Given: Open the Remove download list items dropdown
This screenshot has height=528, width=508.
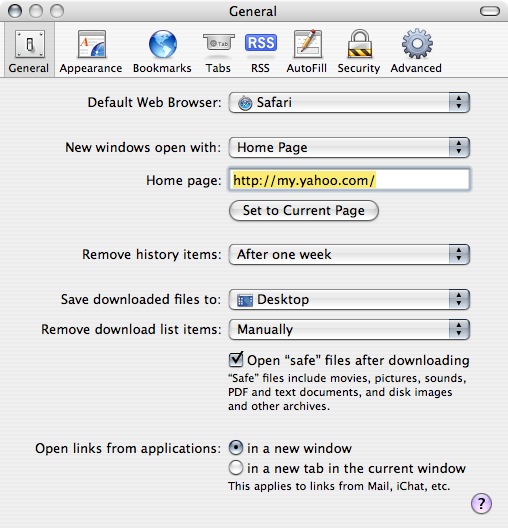Looking at the screenshot, I should pyautogui.click(x=349, y=329).
